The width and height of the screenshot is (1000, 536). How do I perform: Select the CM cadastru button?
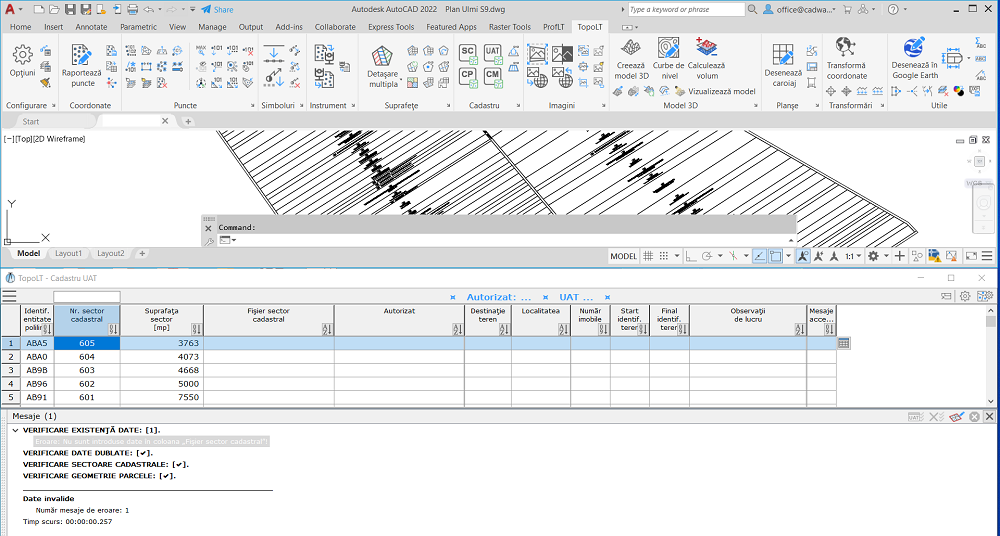coord(493,77)
